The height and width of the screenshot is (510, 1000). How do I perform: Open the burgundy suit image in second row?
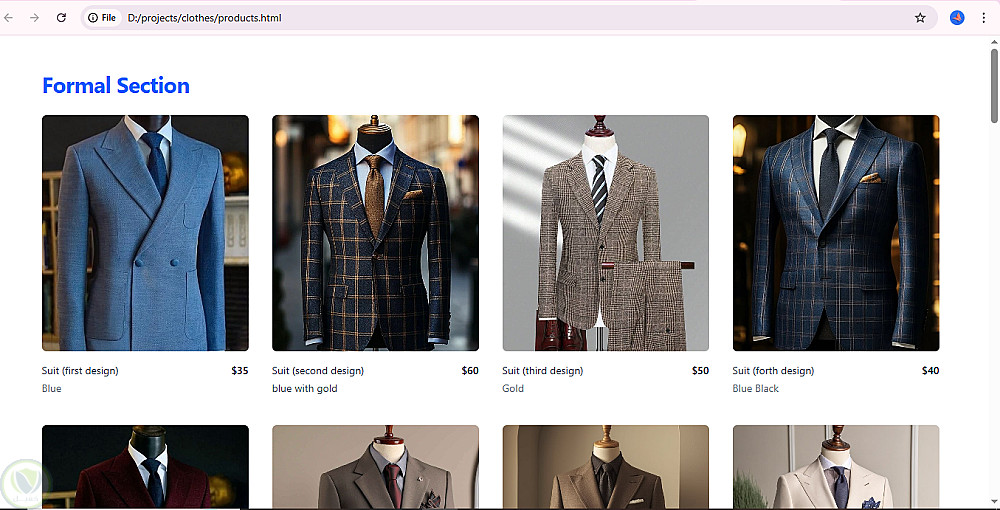coord(145,467)
